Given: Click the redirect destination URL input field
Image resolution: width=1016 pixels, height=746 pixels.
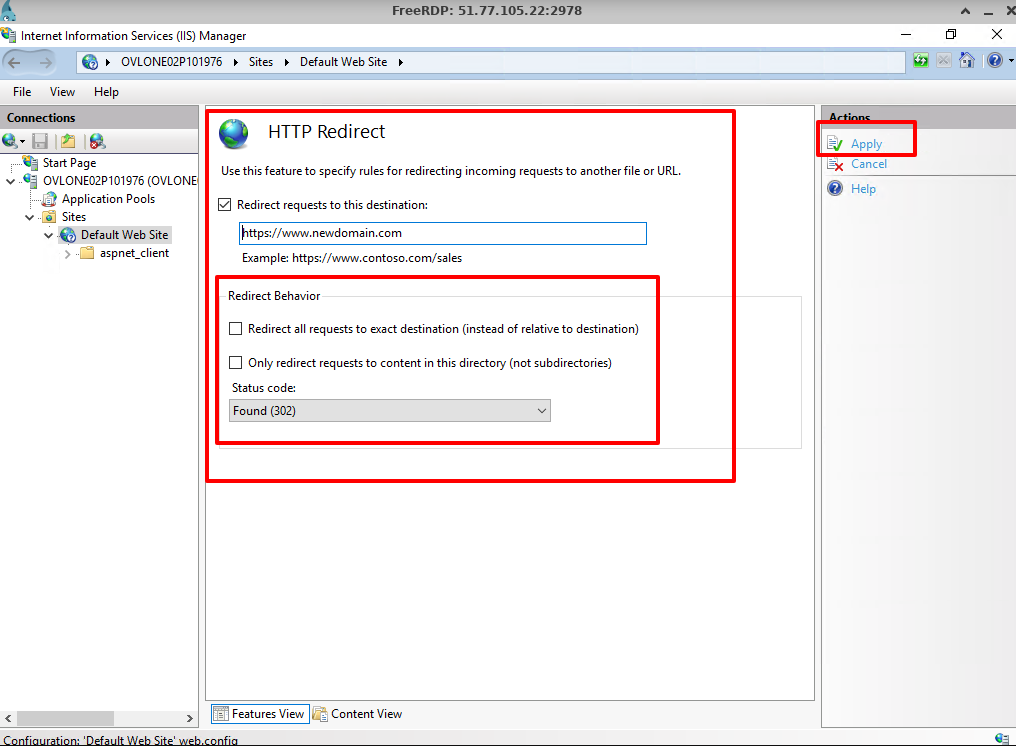Looking at the screenshot, I should click(x=443, y=233).
